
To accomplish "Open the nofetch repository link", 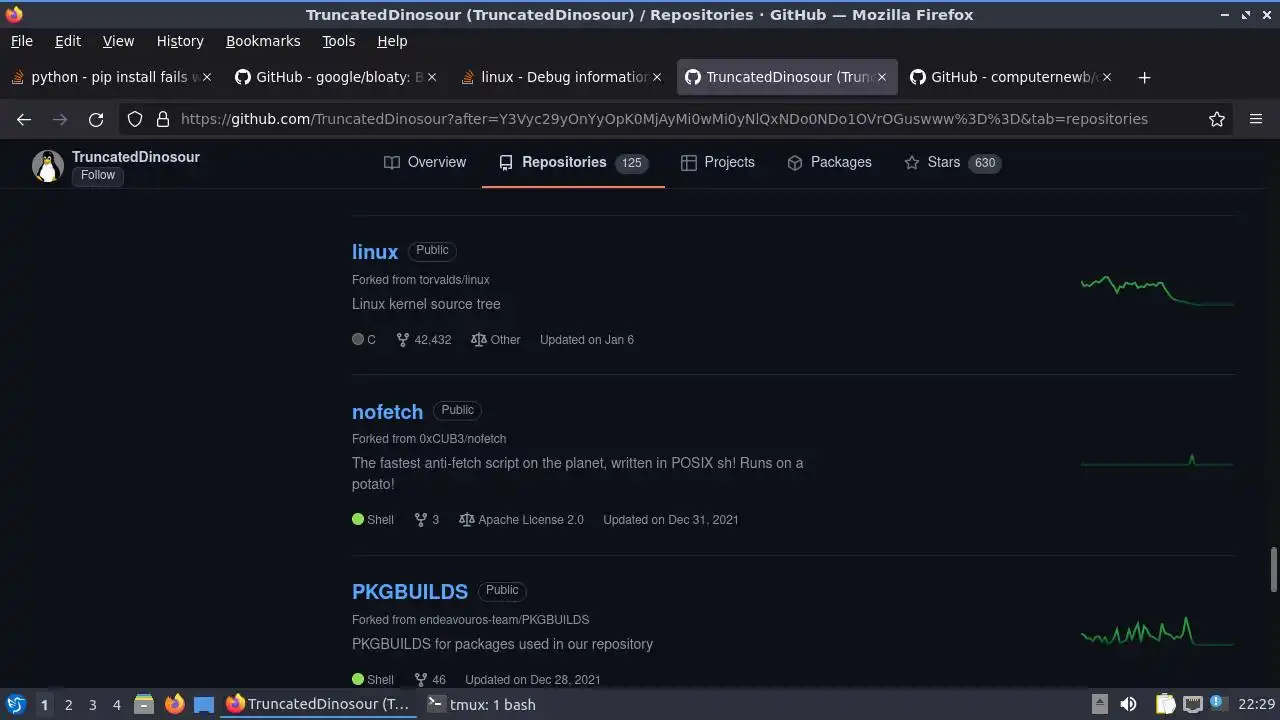I will 387,412.
